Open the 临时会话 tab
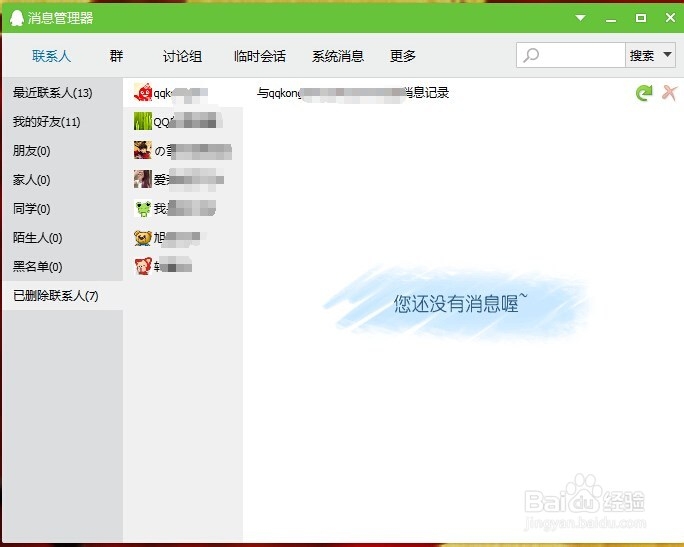This screenshot has width=684, height=547. click(x=260, y=56)
